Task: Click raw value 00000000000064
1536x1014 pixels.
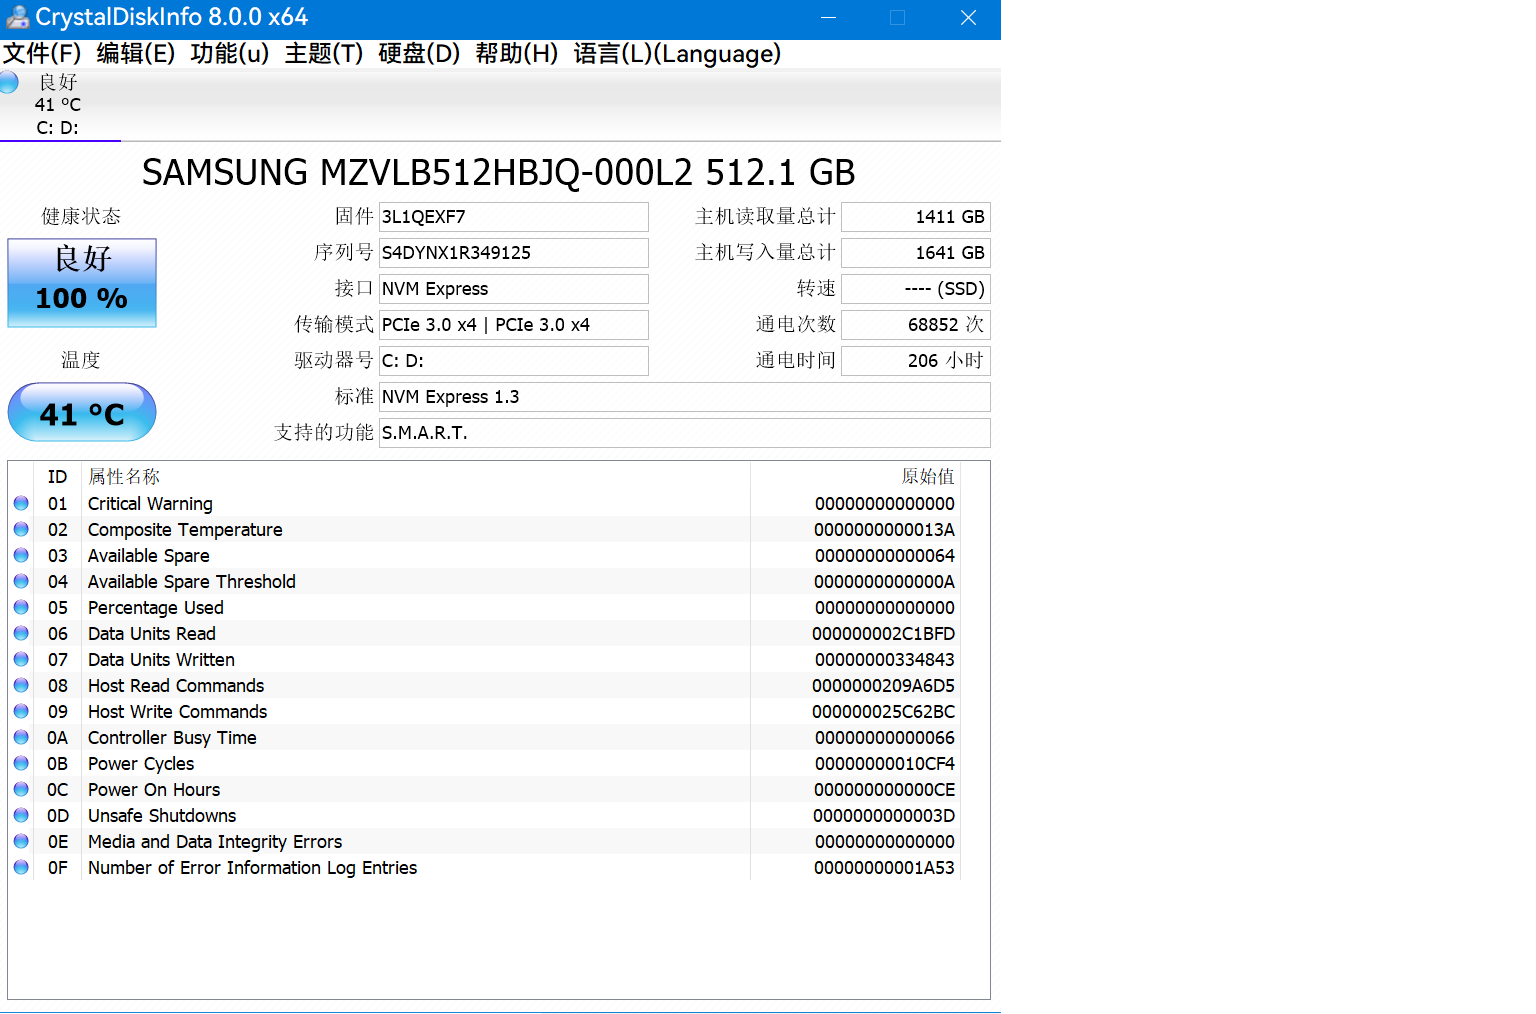Action: point(884,556)
